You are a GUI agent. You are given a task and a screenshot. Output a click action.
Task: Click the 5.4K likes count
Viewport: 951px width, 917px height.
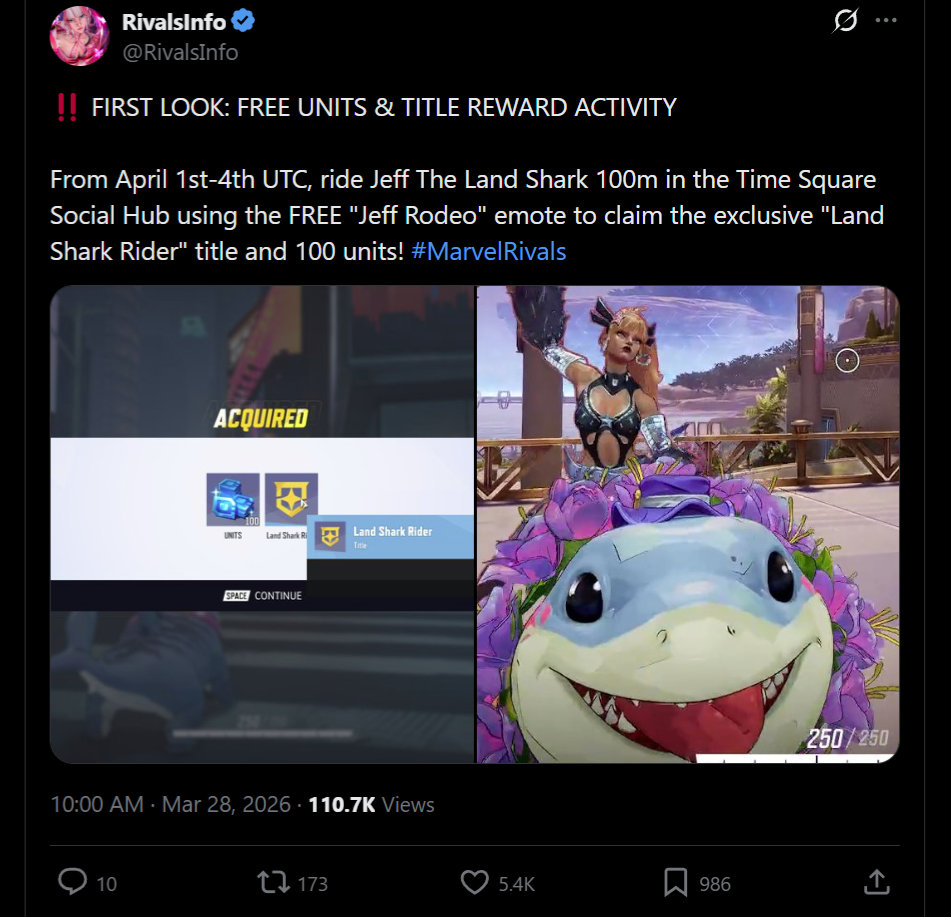(x=517, y=884)
